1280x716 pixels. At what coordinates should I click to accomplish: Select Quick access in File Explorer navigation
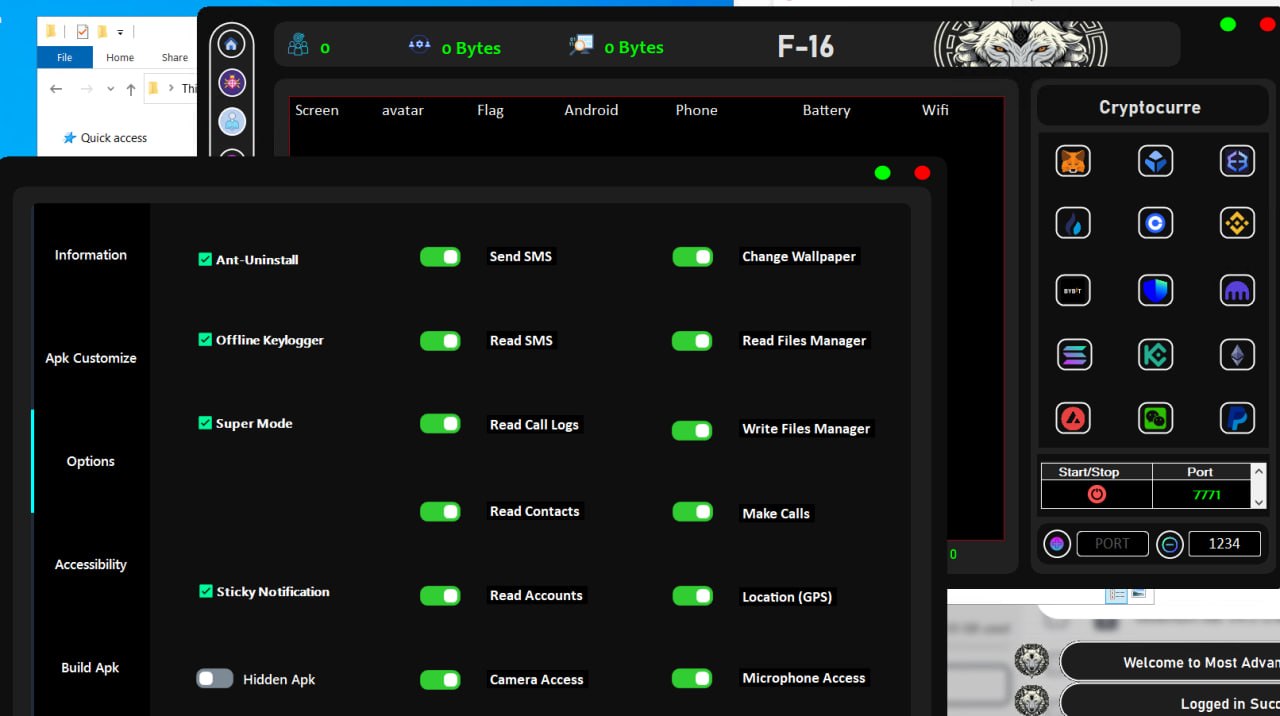pos(105,138)
